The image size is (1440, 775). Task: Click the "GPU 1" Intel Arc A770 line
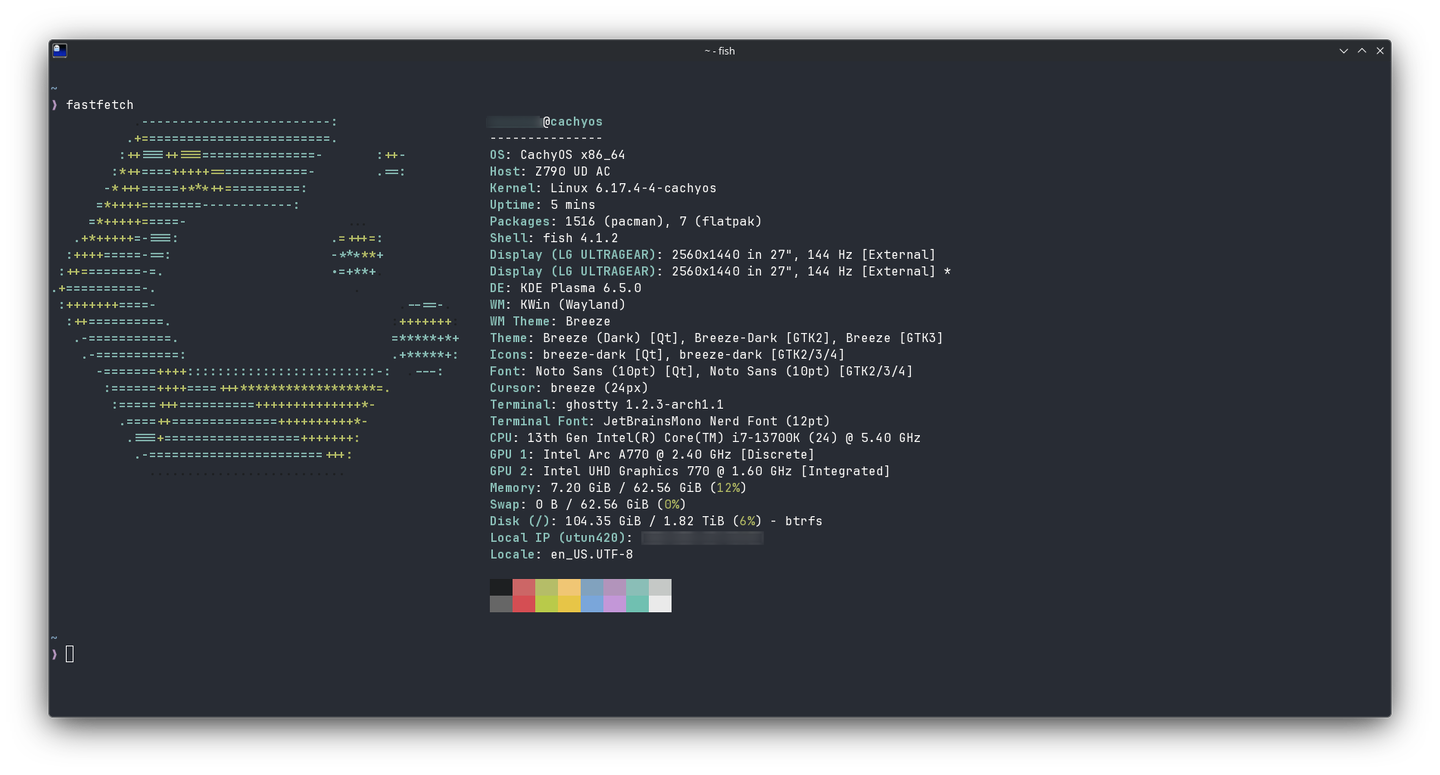click(651, 455)
